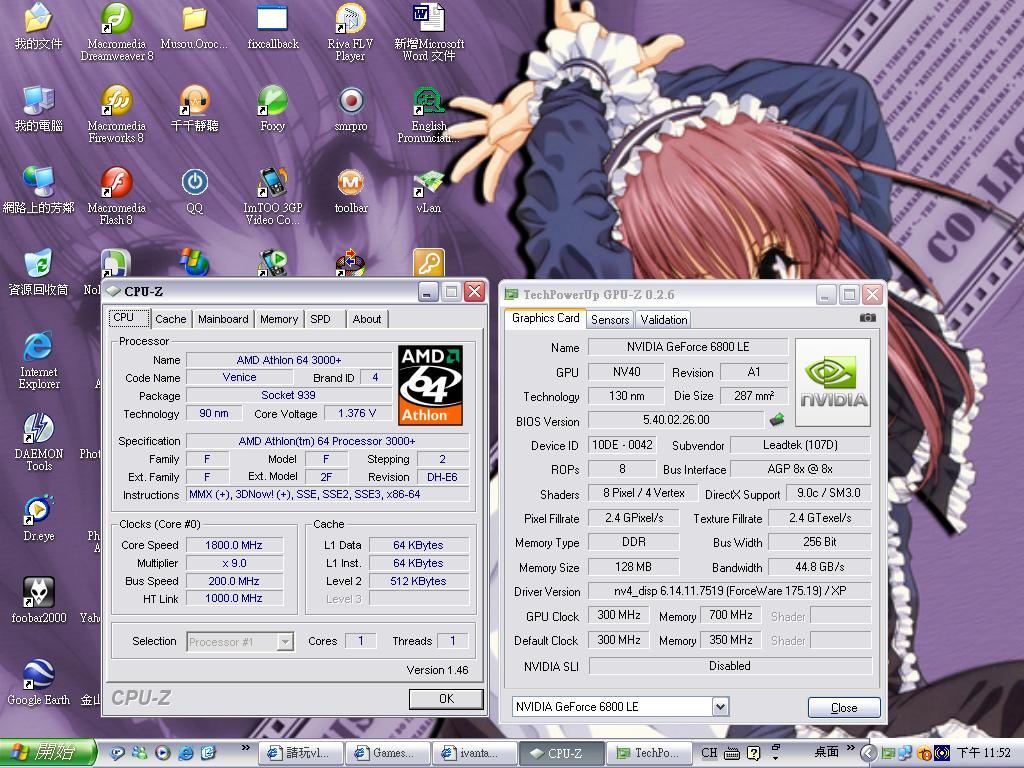Switch to the Sensors tab in GPU-Z

(x=610, y=320)
